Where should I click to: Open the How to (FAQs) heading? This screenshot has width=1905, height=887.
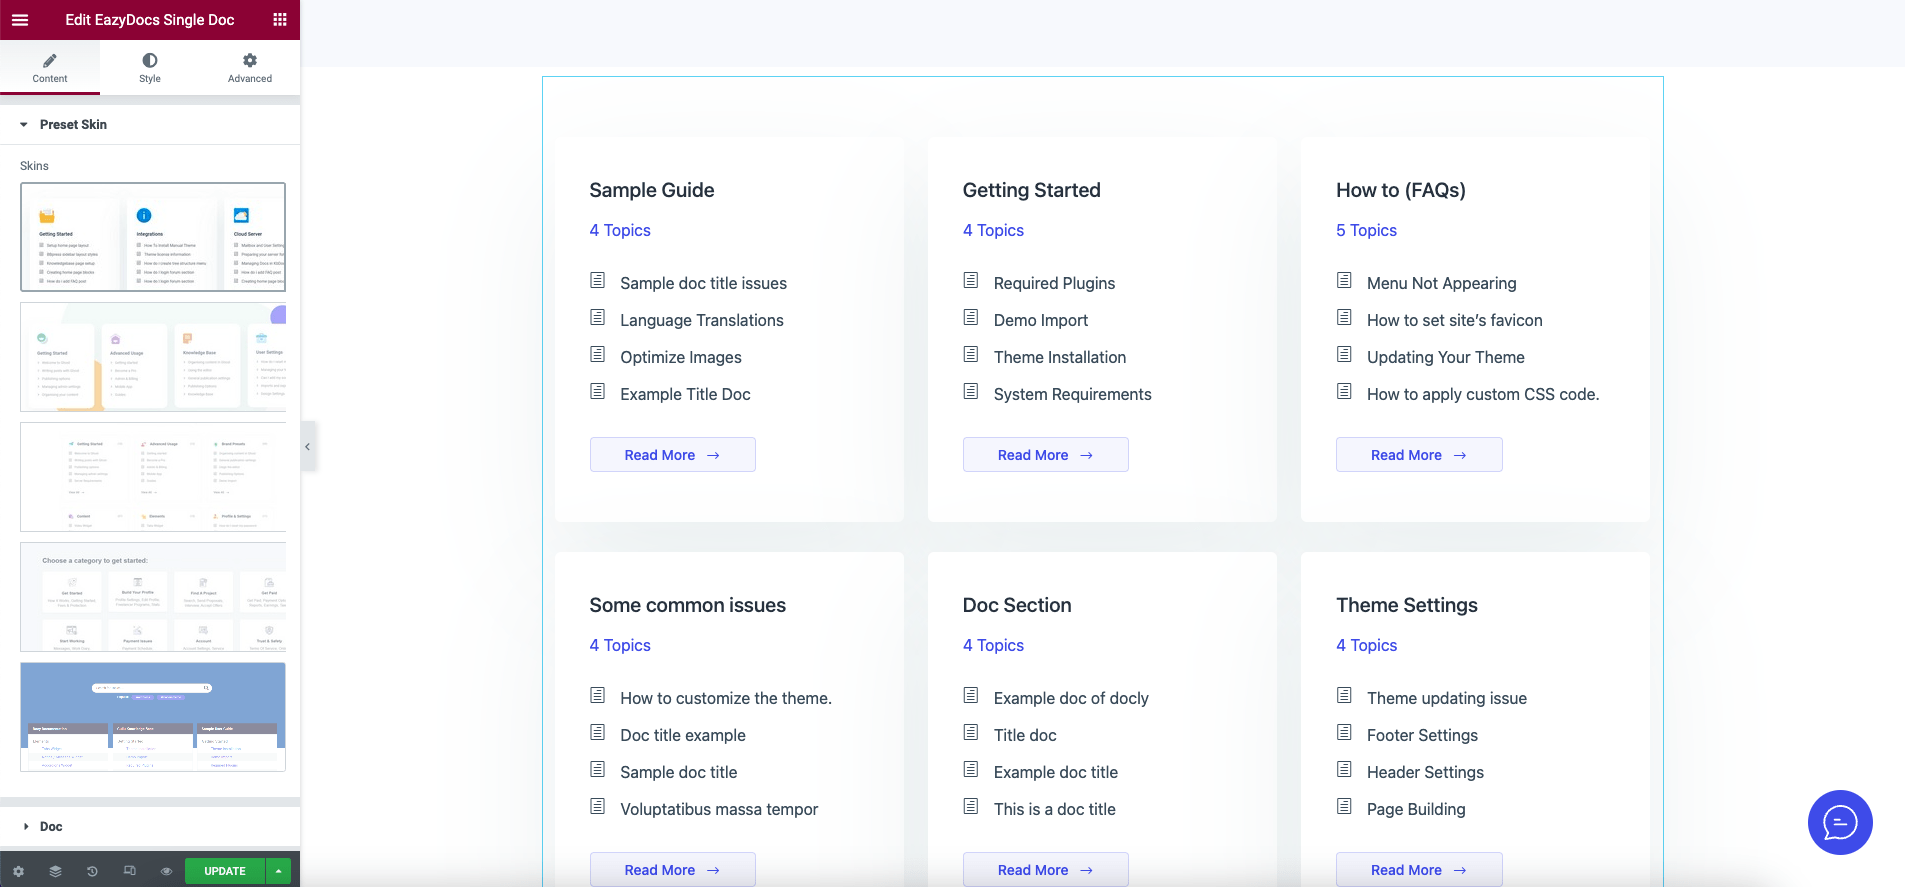pos(1401,190)
